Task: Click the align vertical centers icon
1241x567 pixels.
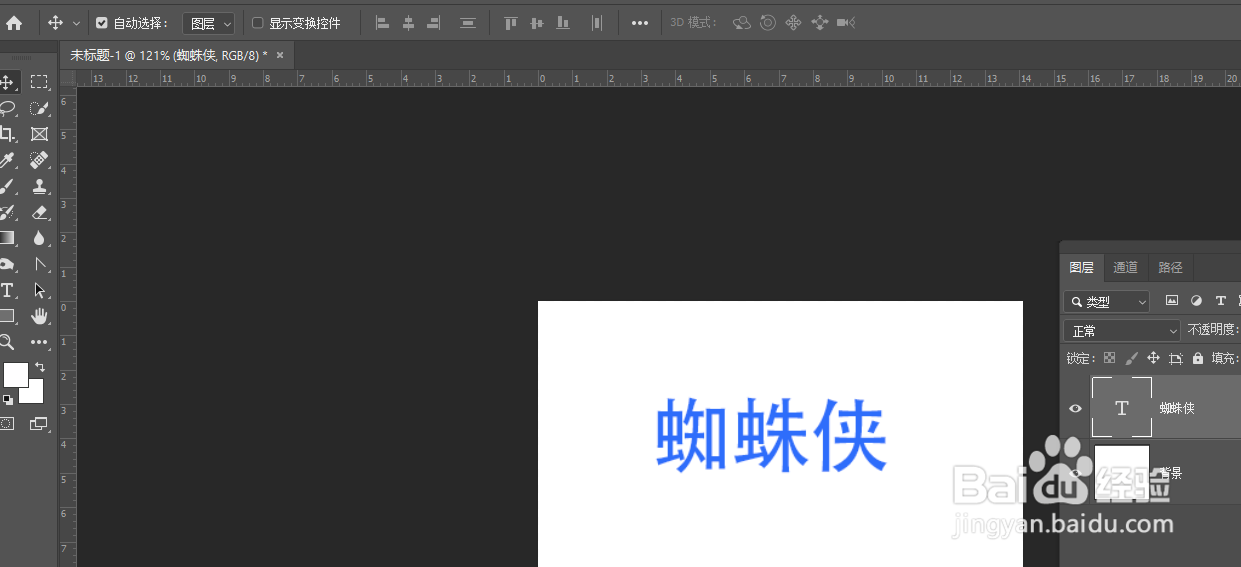Action: [537, 23]
